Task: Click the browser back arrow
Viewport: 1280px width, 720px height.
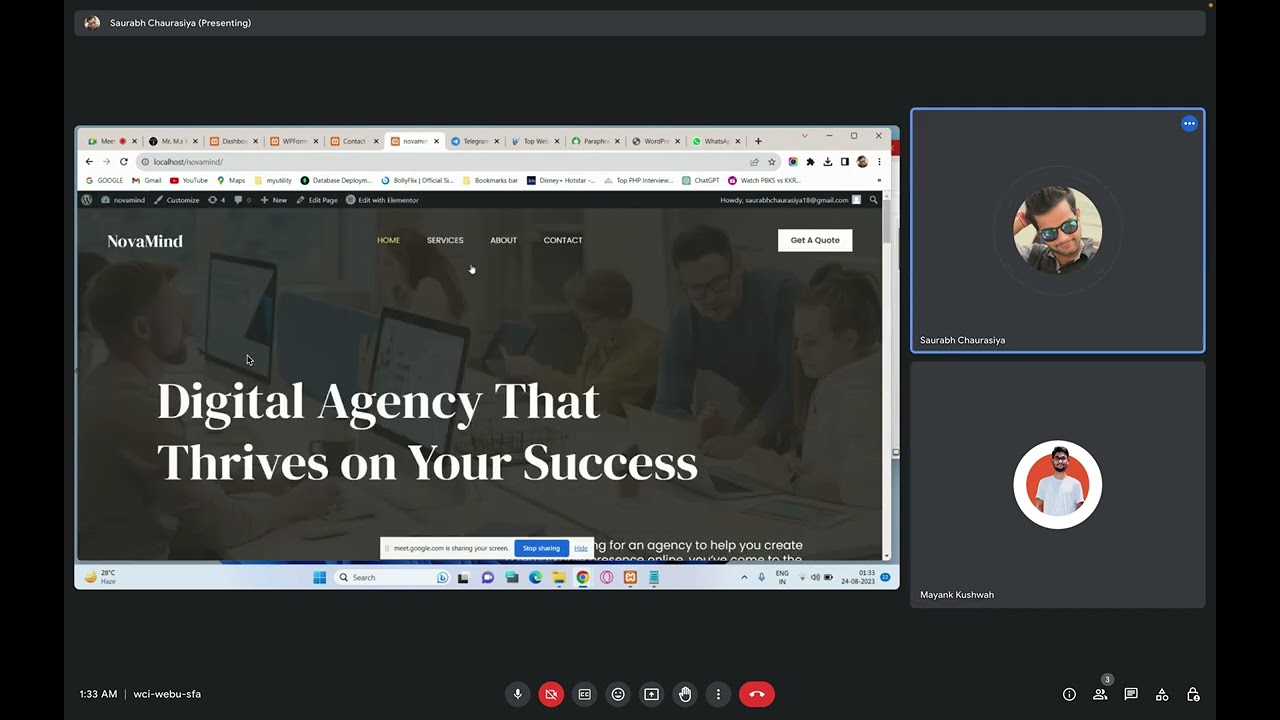Action: click(x=89, y=162)
